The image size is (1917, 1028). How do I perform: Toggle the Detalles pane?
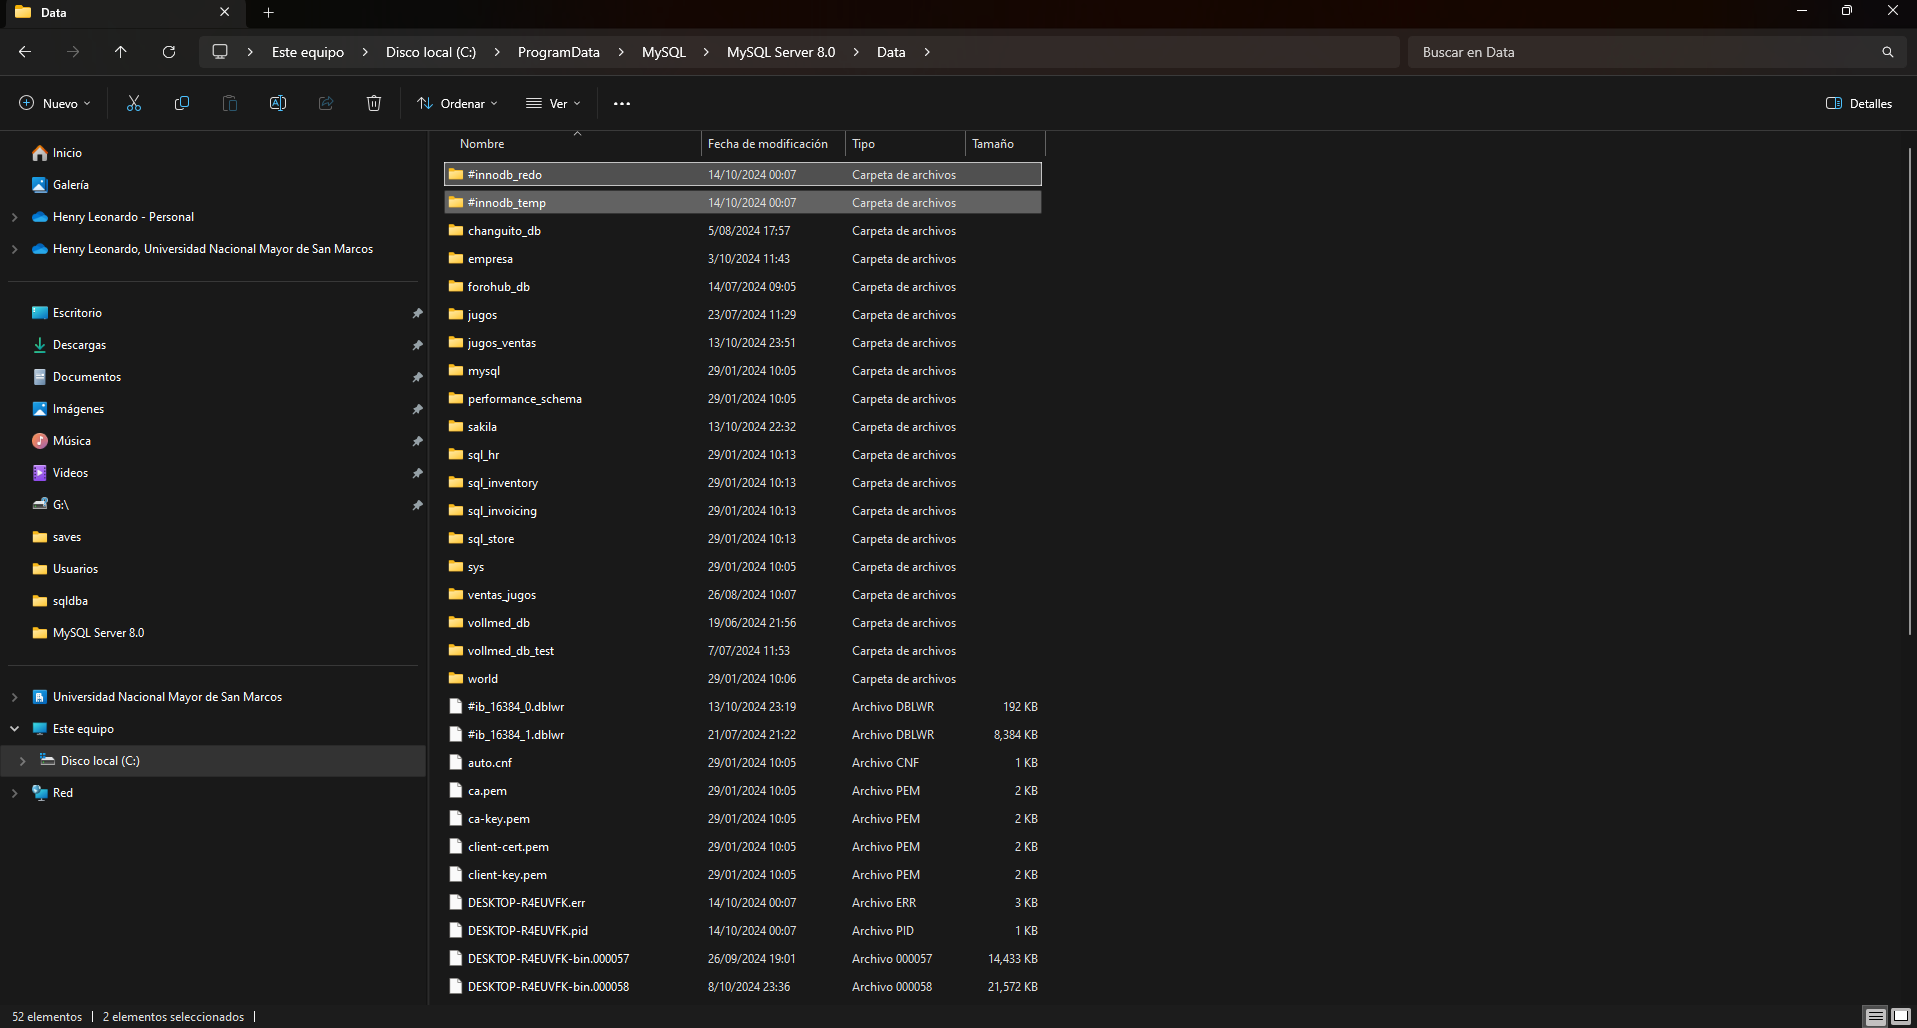pos(1859,103)
